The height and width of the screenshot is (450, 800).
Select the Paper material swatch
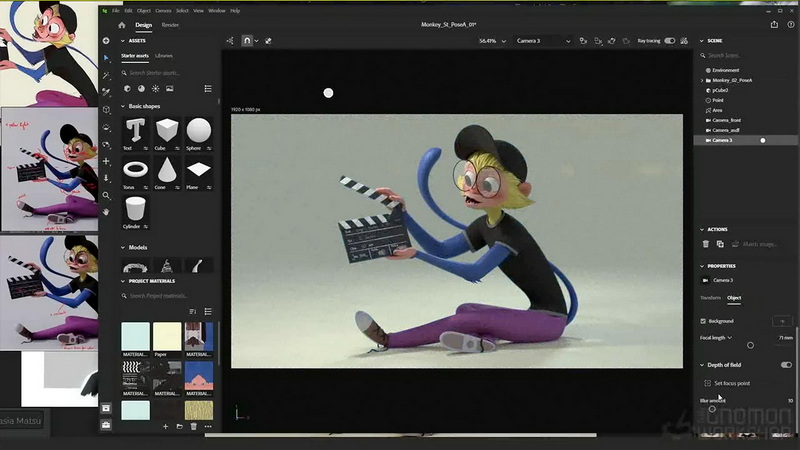pos(167,339)
